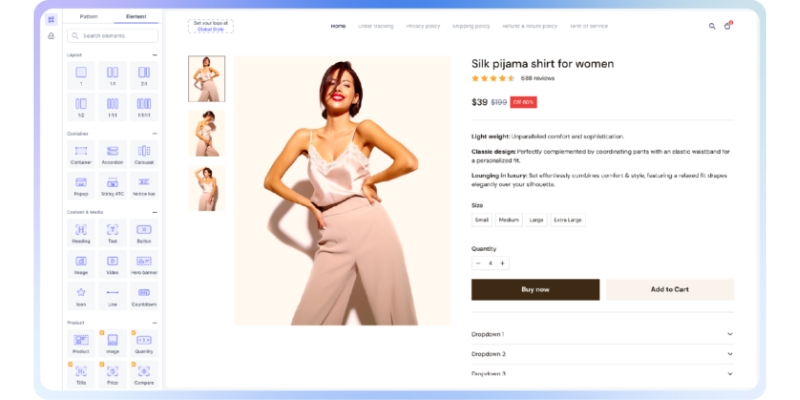Pick the Carousel container element

(x=144, y=154)
